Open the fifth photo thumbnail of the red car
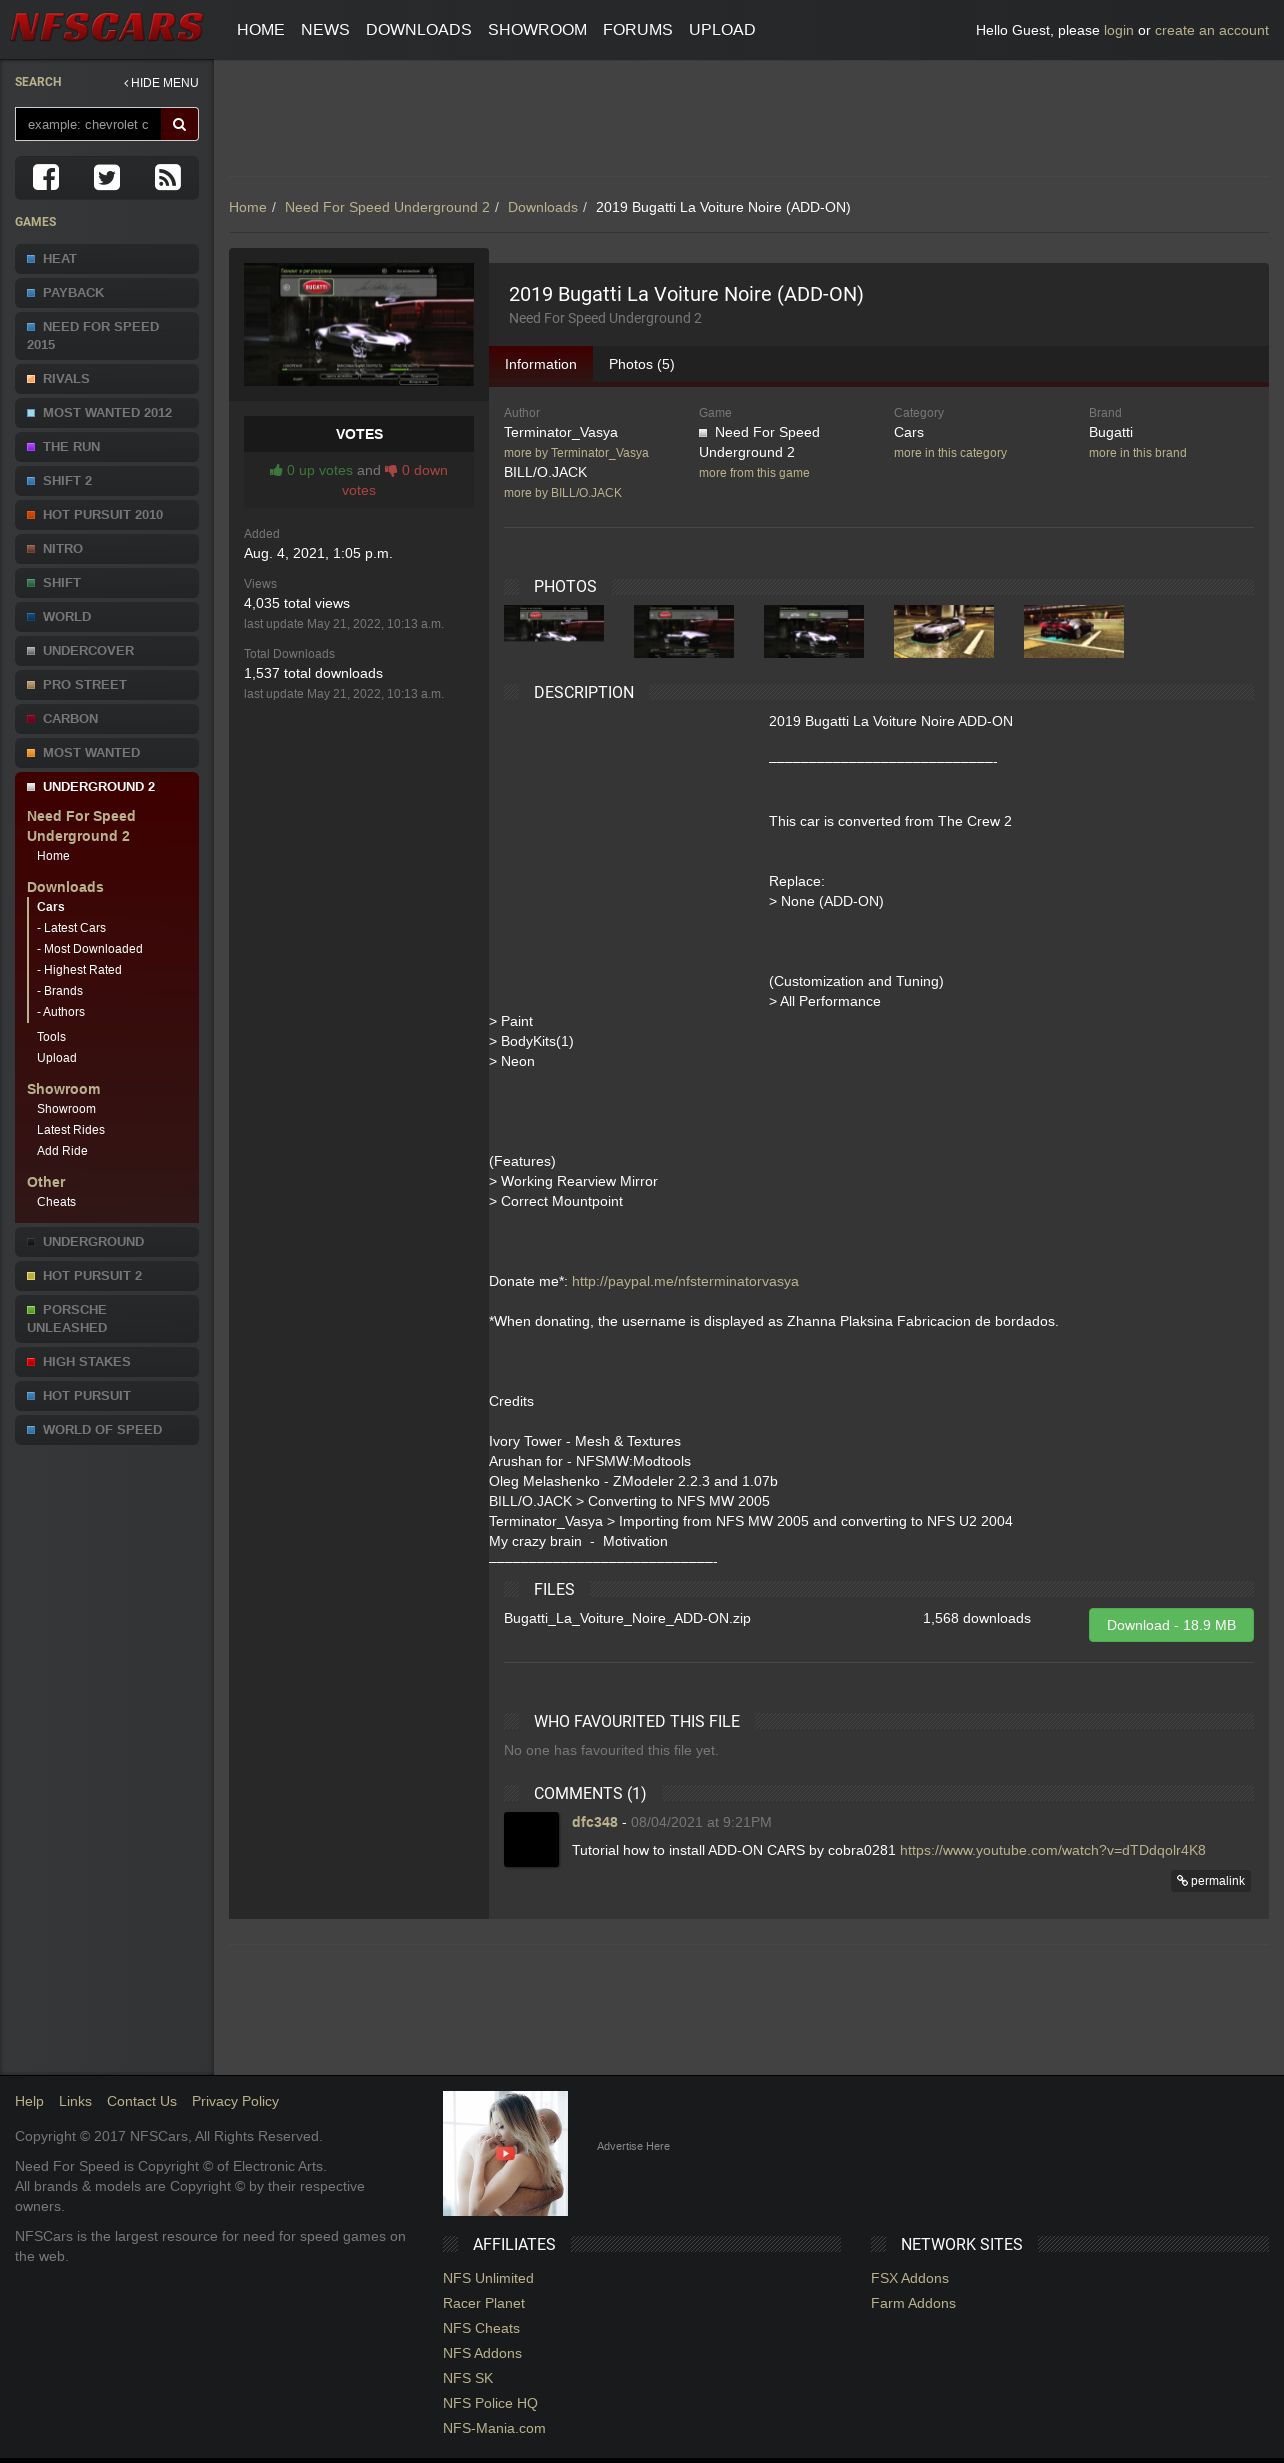Image resolution: width=1284 pixels, height=2463 pixels. click(1074, 631)
